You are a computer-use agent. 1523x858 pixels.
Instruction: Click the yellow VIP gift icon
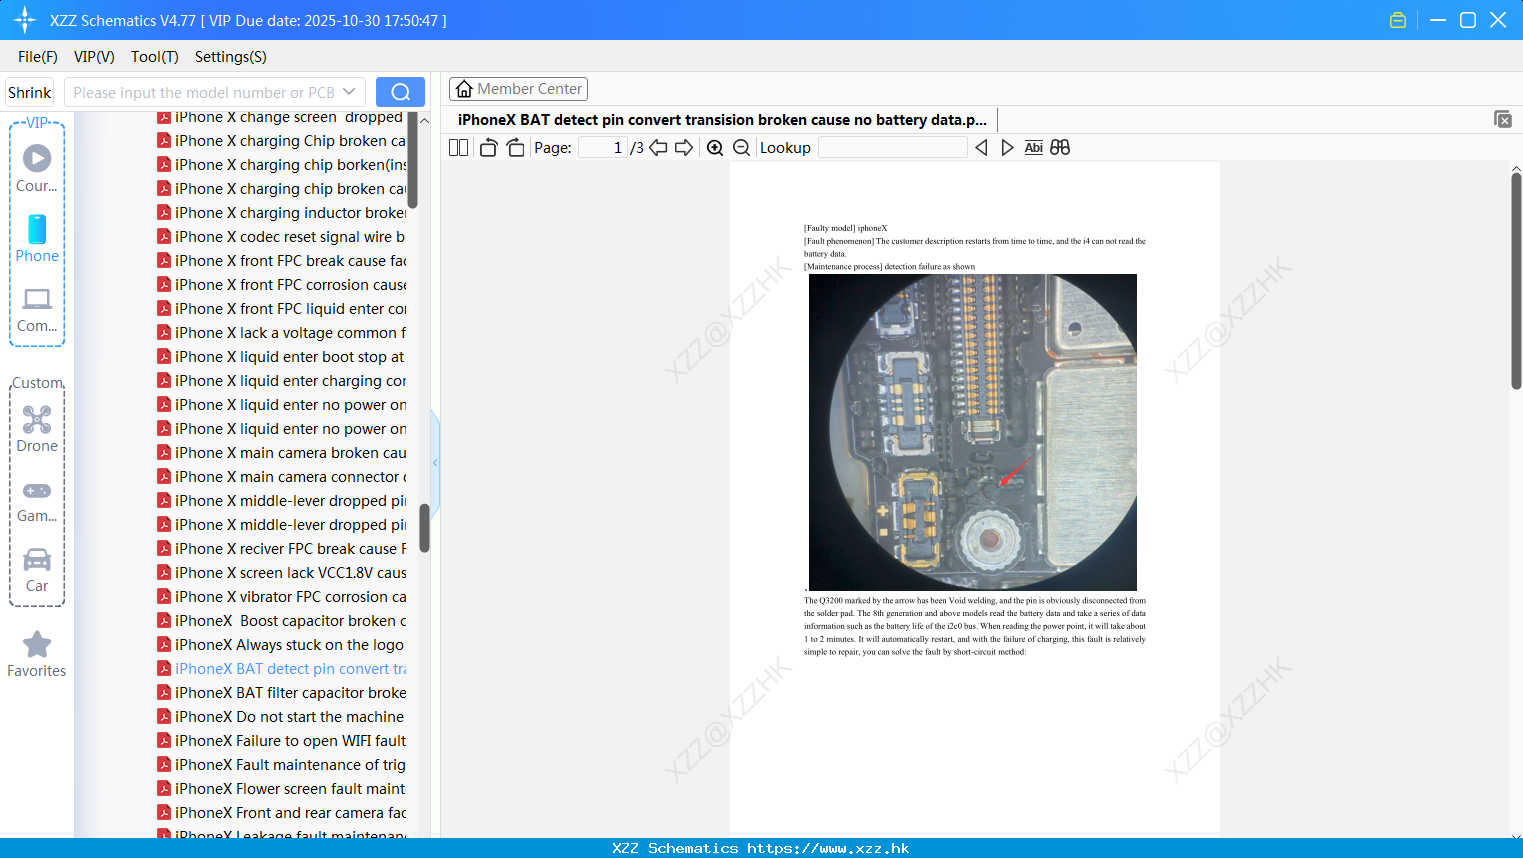pos(1398,20)
